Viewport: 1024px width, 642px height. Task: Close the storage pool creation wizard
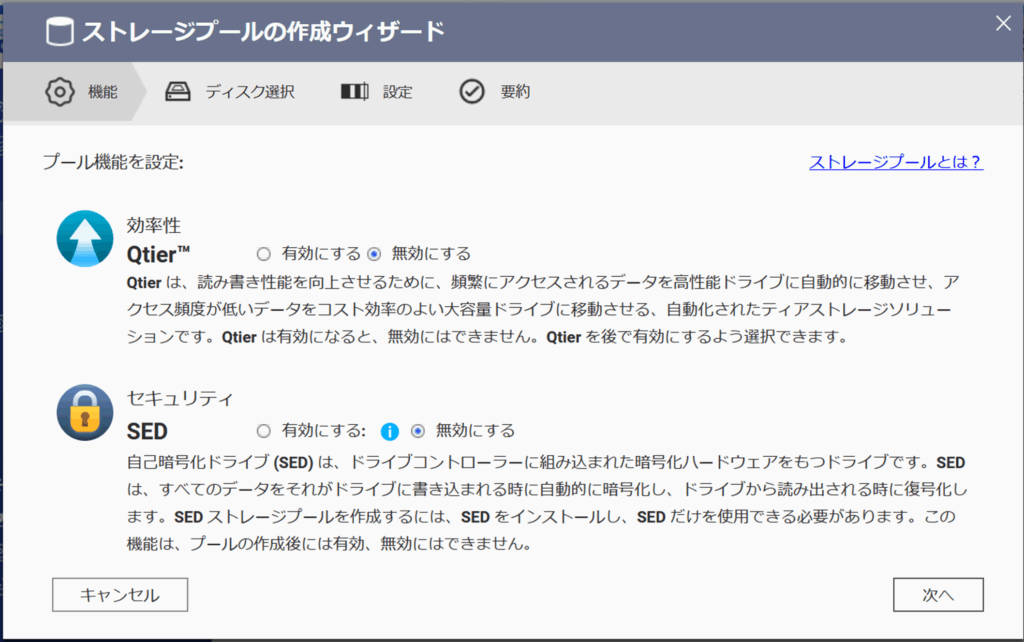click(1003, 25)
